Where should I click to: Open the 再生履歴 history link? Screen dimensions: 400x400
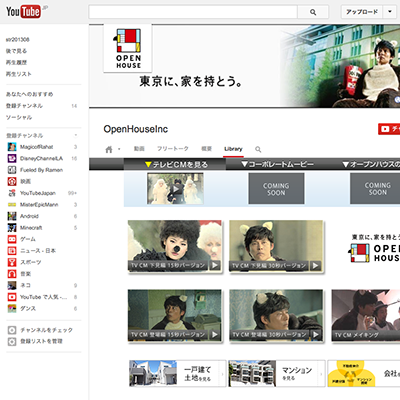[16, 62]
